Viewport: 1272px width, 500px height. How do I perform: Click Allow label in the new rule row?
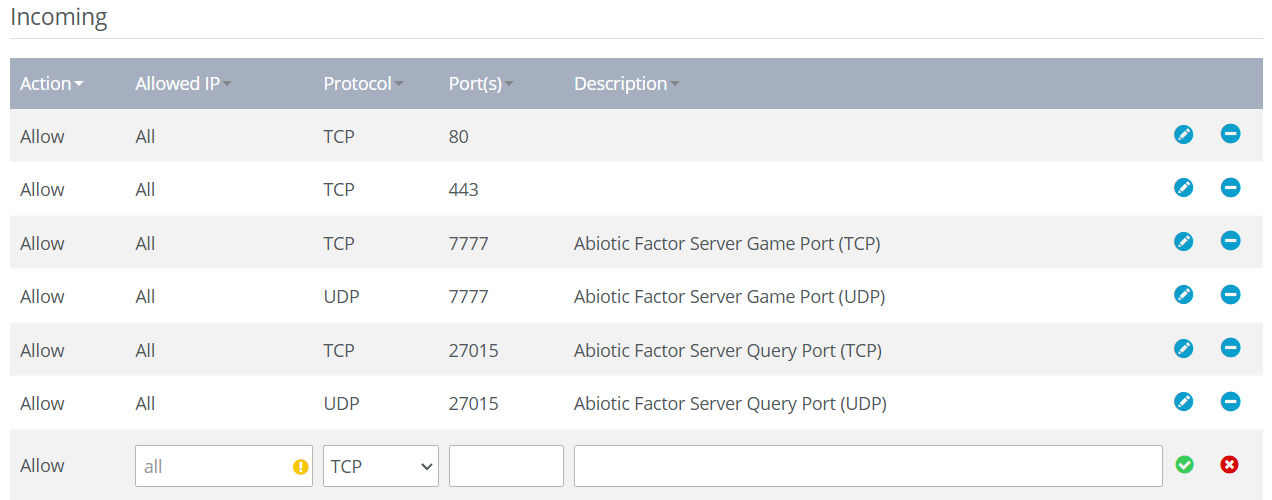(42, 466)
